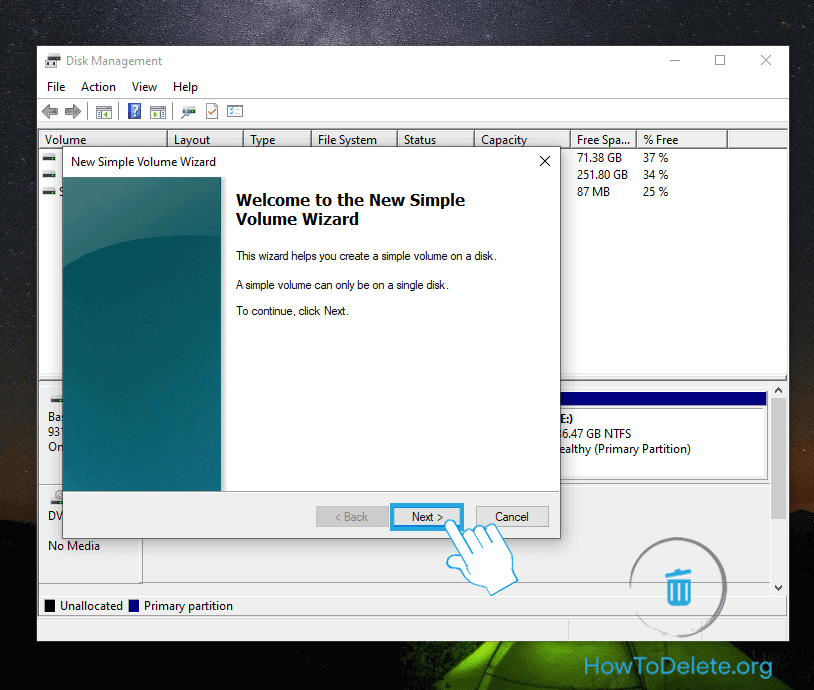Cancel the New Simple Volume Wizard
The height and width of the screenshot is (690, 814).
[511, 517]
